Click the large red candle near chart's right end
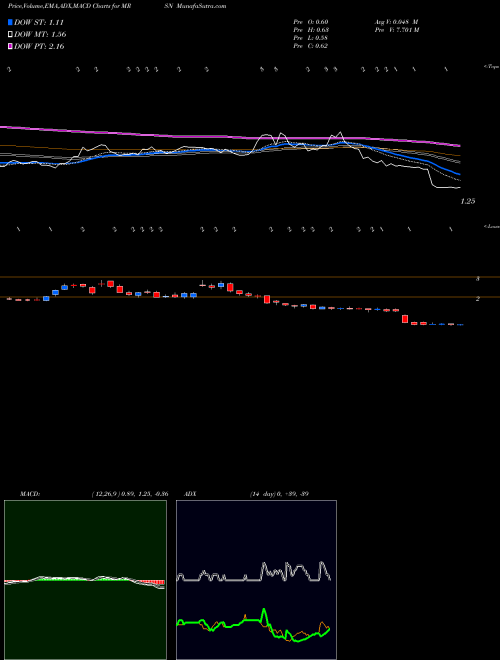Image resolution: width=500 pixels, height=660 pixels. 405,319
